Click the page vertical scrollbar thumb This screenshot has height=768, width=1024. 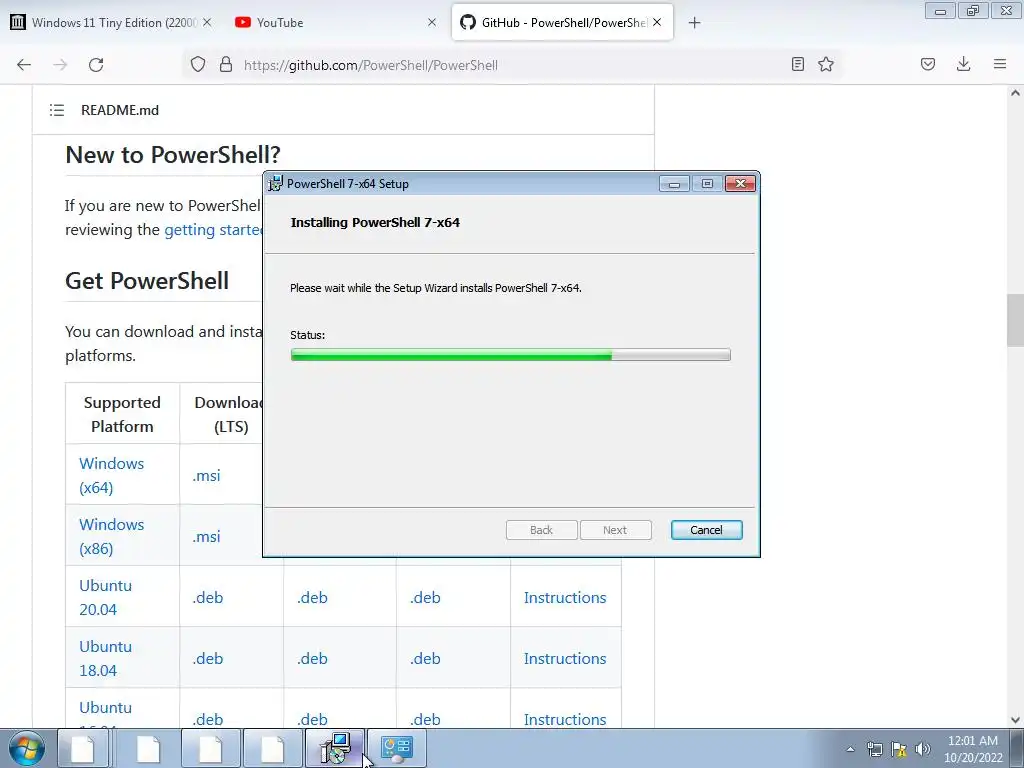(1015, 321)
